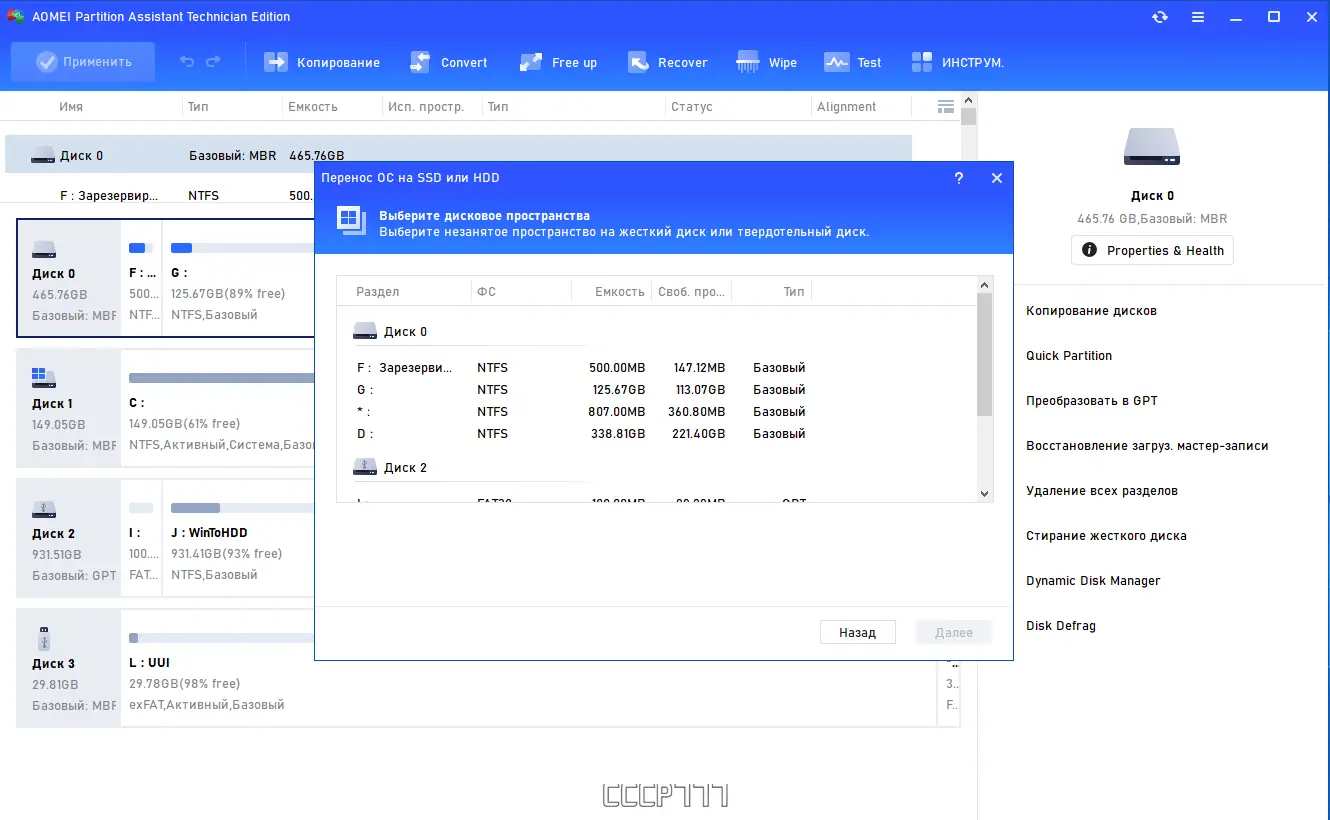Click the 221.40GB free space value

click(697, 434)
